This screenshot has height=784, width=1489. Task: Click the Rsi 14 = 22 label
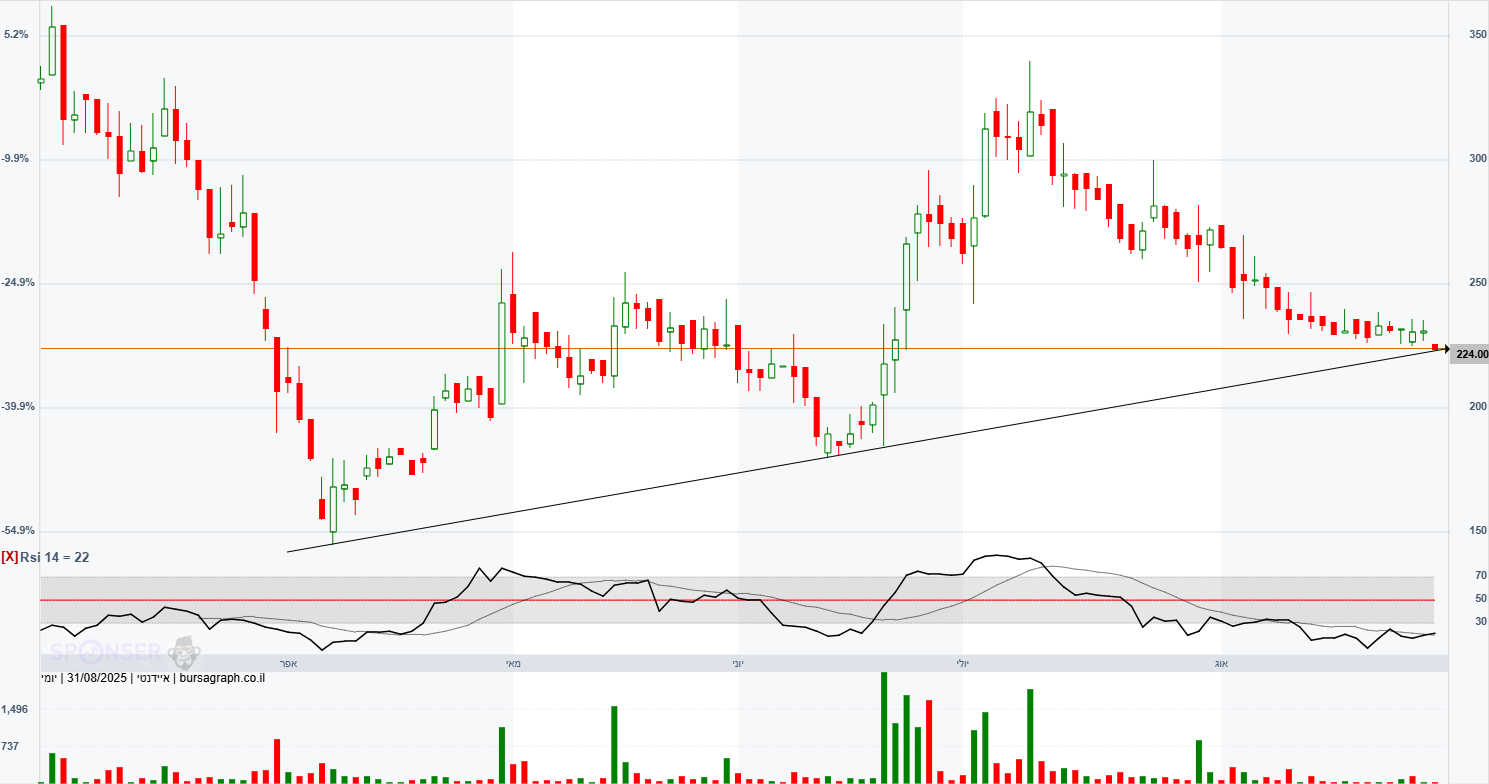point(55,557)
